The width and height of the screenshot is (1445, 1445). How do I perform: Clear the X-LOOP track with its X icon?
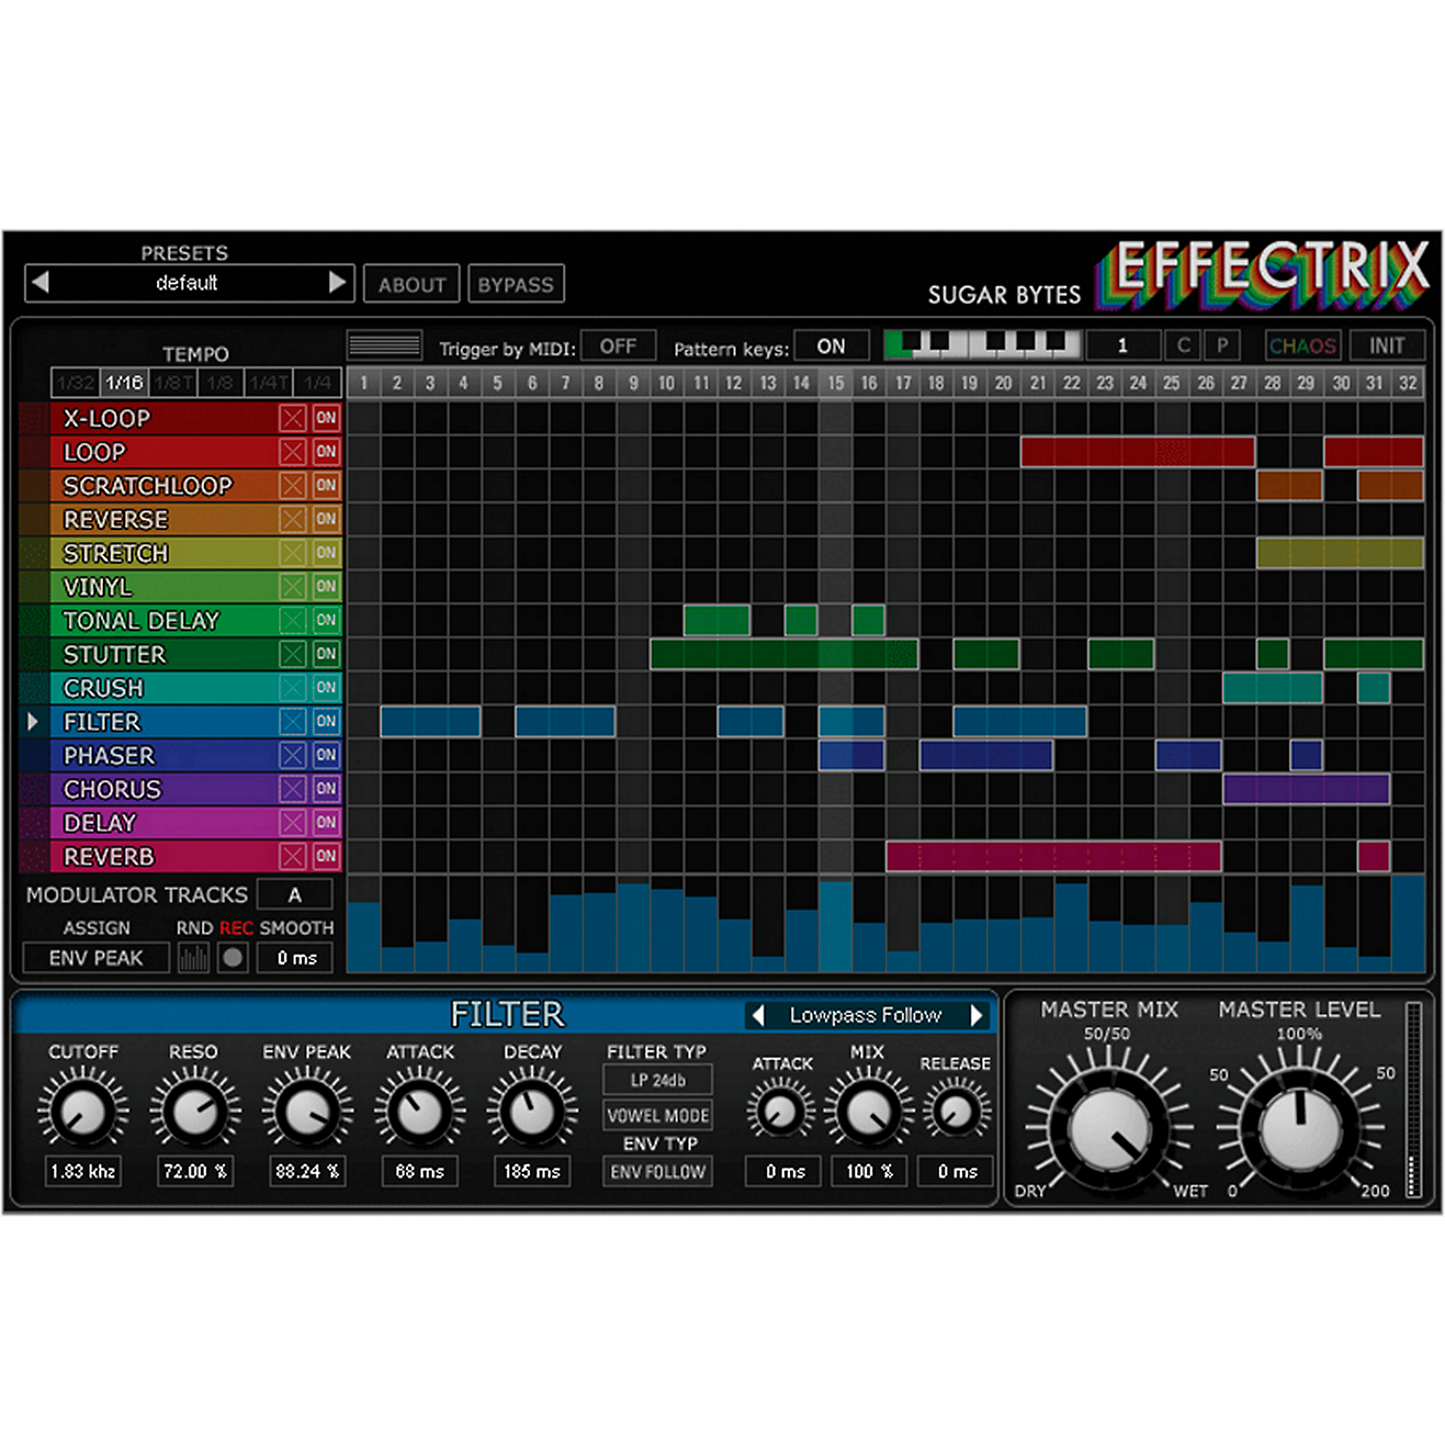292,418
